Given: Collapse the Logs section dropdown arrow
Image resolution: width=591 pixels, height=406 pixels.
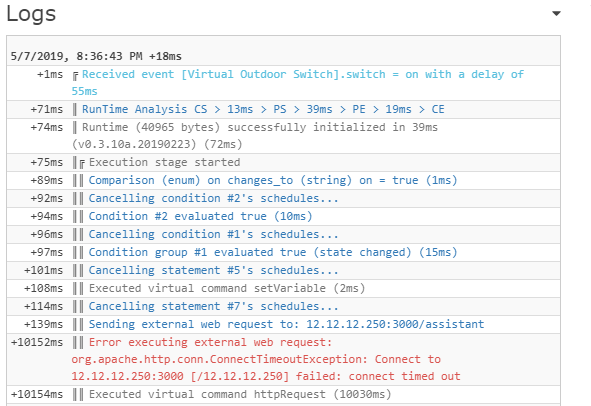Looking at the screenshot, I should 556,14.
